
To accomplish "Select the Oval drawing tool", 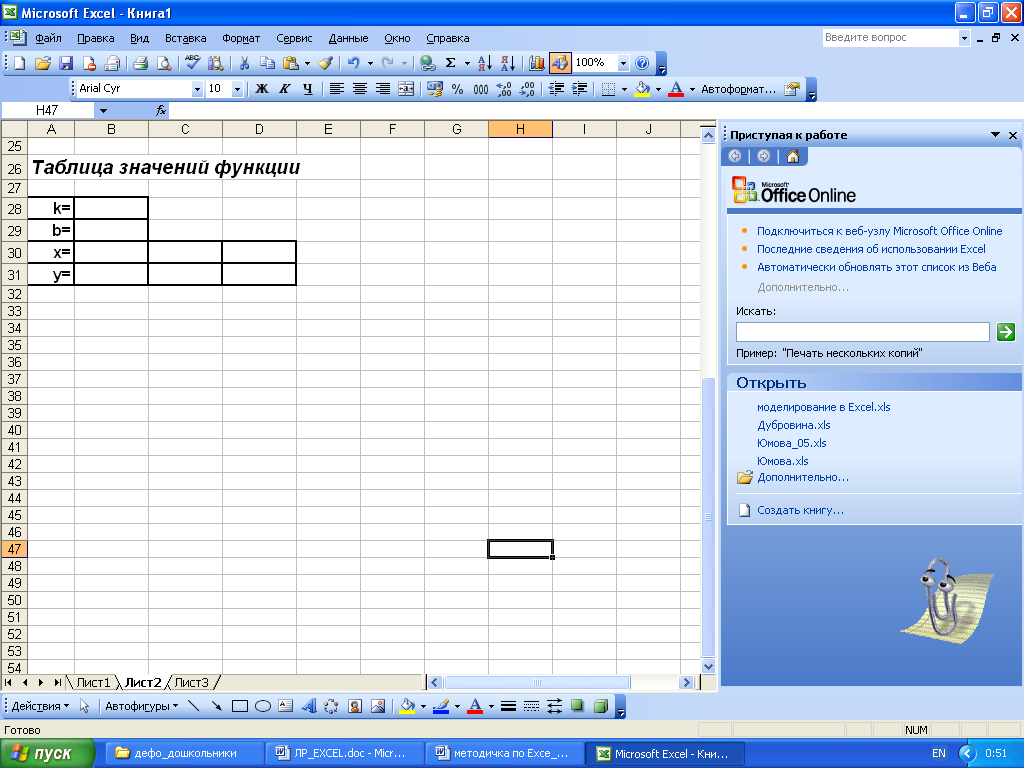I will tap(263, 706).
